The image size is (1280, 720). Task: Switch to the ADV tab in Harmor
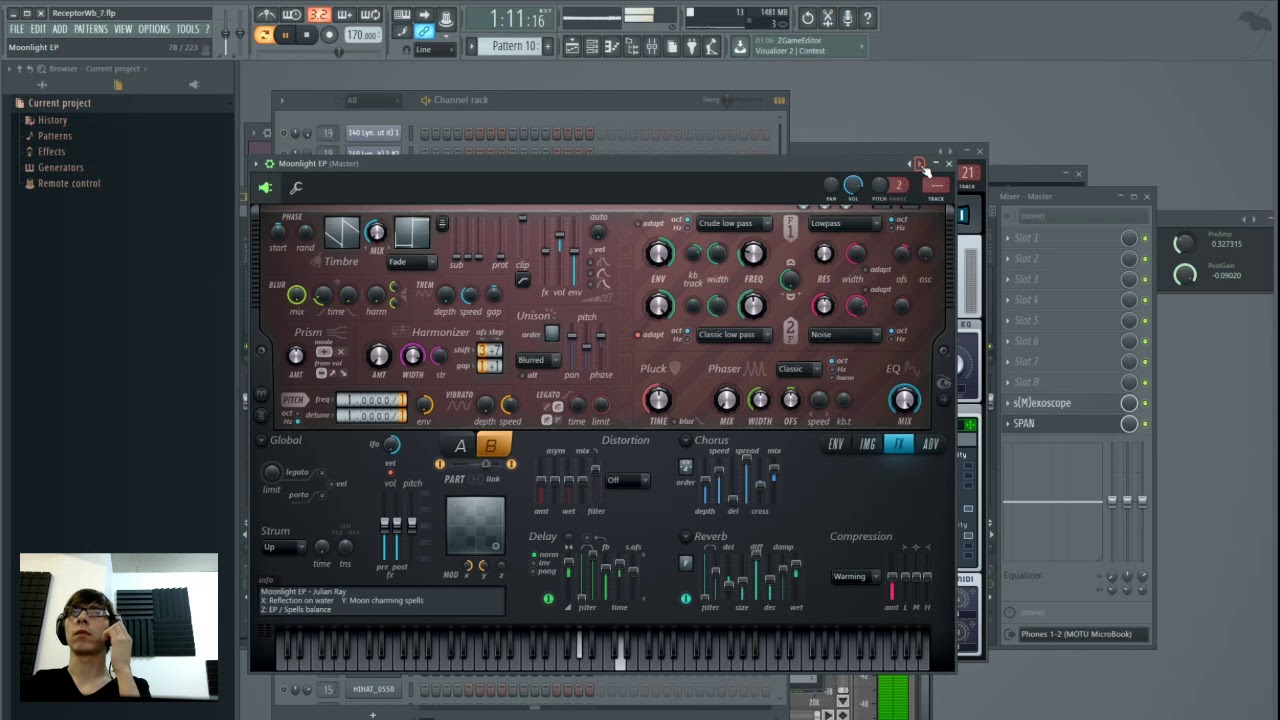coord(930,444)
